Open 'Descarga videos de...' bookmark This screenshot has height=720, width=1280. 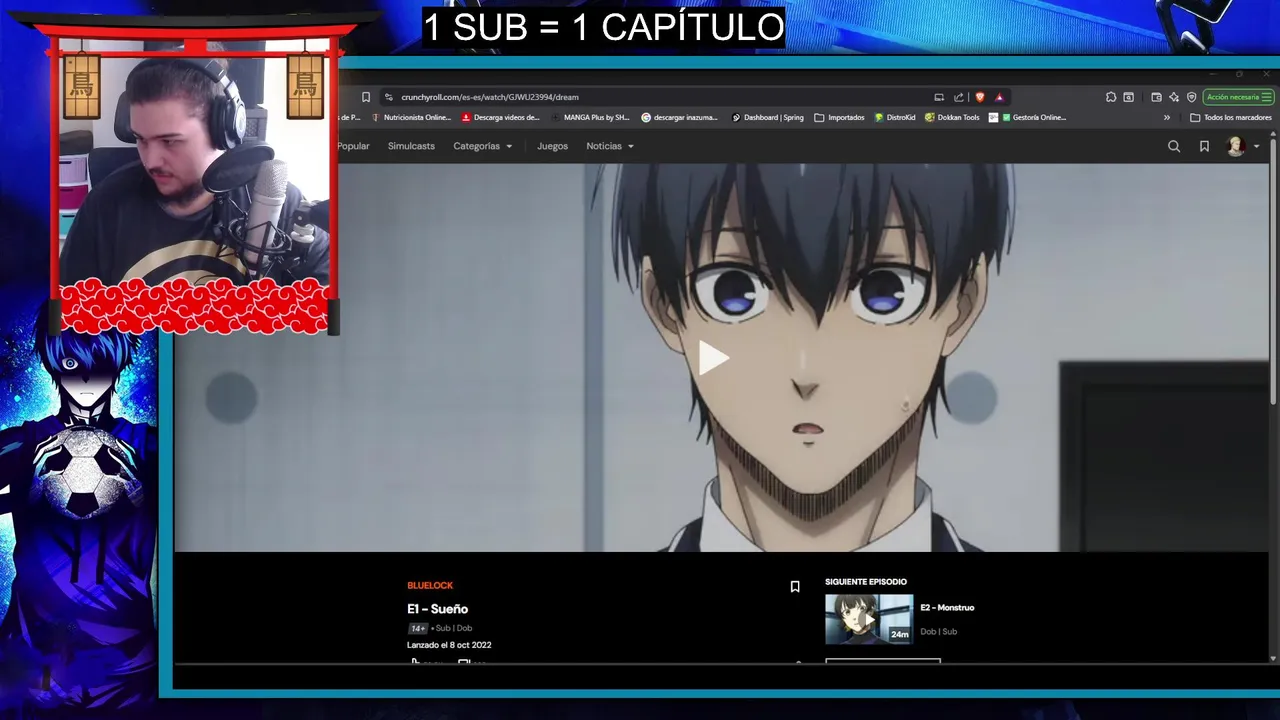click(500, 117)
